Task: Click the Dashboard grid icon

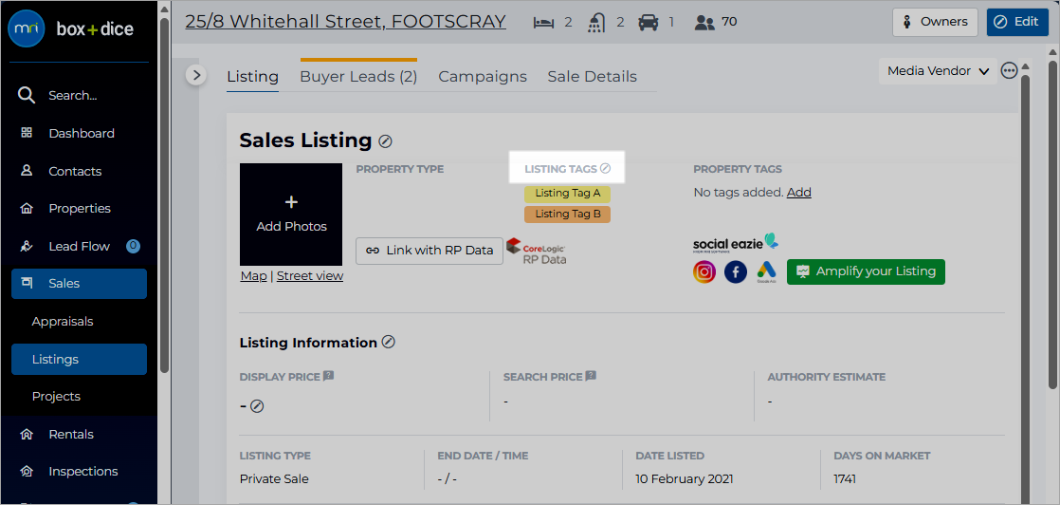Action: pos(27,133)
